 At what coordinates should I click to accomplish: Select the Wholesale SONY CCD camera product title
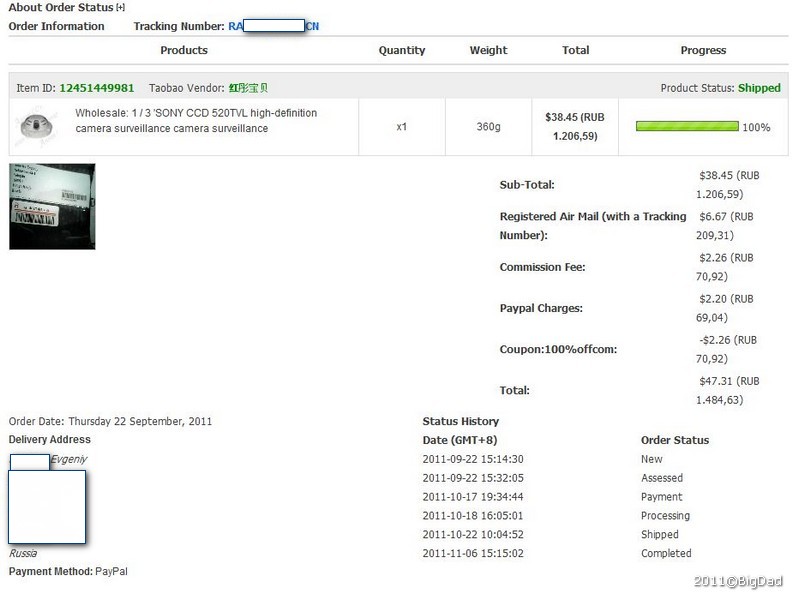196,120
